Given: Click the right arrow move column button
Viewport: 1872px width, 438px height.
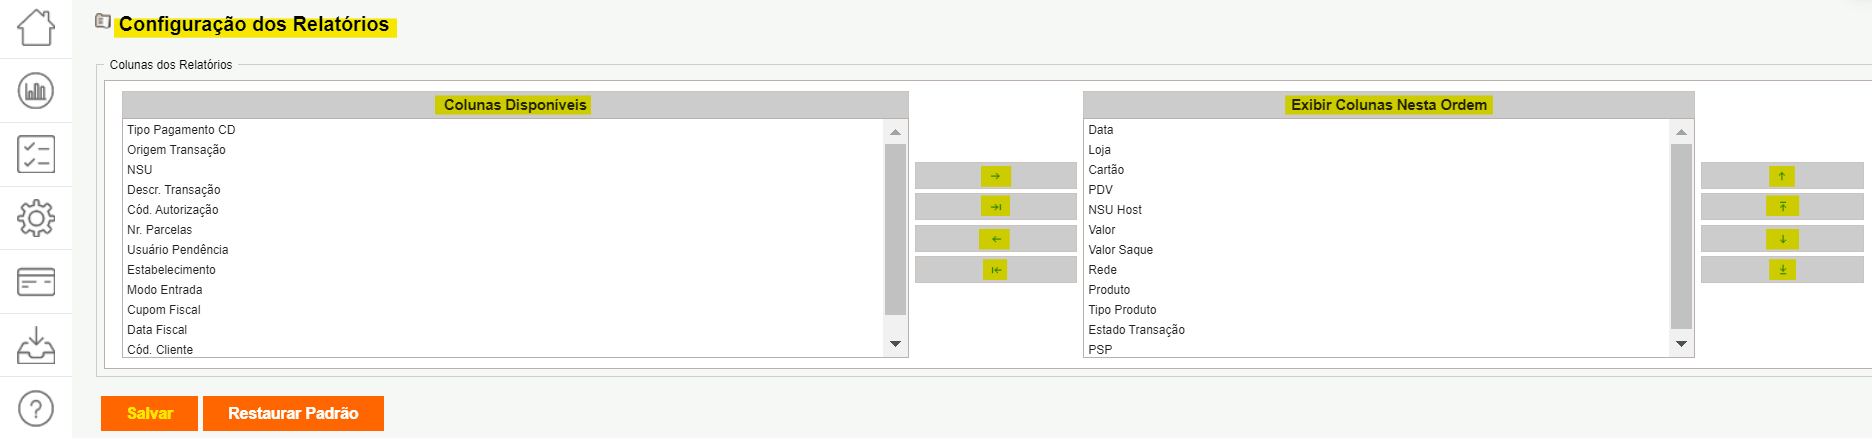Looking at the screenshot, I should coord(995,176).
